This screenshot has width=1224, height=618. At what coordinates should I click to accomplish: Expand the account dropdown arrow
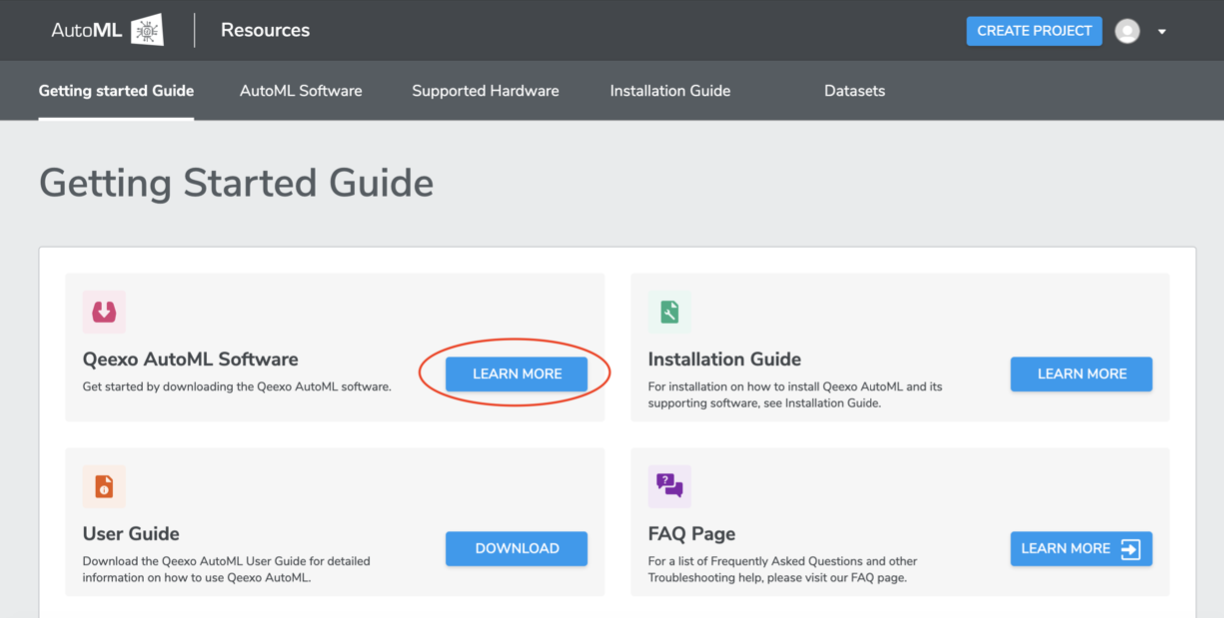click(x=1162, y=32)
